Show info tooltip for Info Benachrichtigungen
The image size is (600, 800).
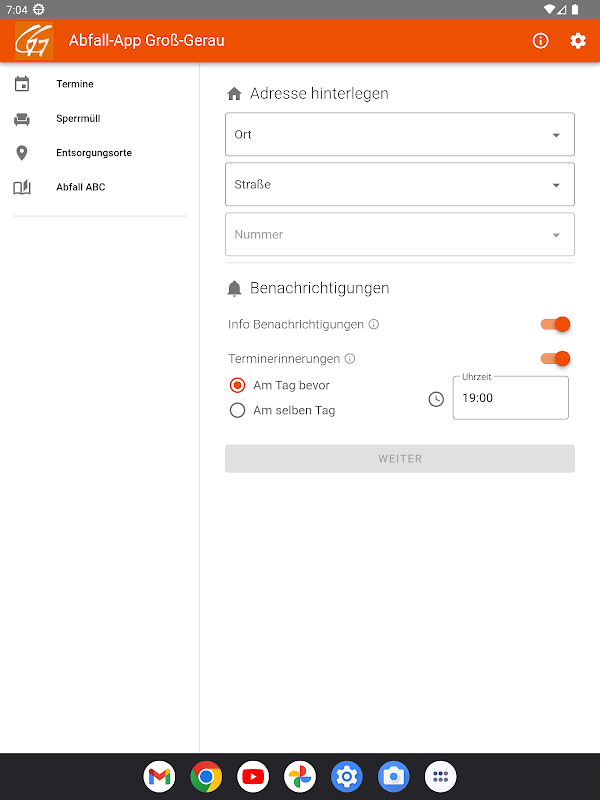click(x=374, y=324)
